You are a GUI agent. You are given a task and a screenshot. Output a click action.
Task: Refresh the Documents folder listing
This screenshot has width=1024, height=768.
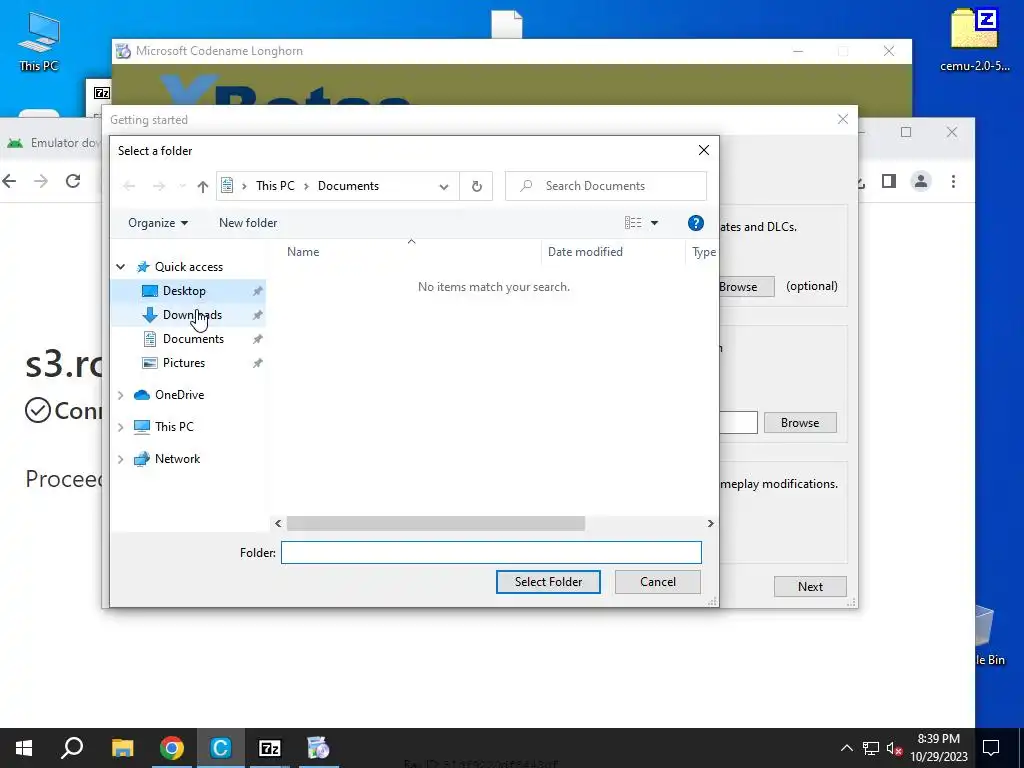(477, 186)
